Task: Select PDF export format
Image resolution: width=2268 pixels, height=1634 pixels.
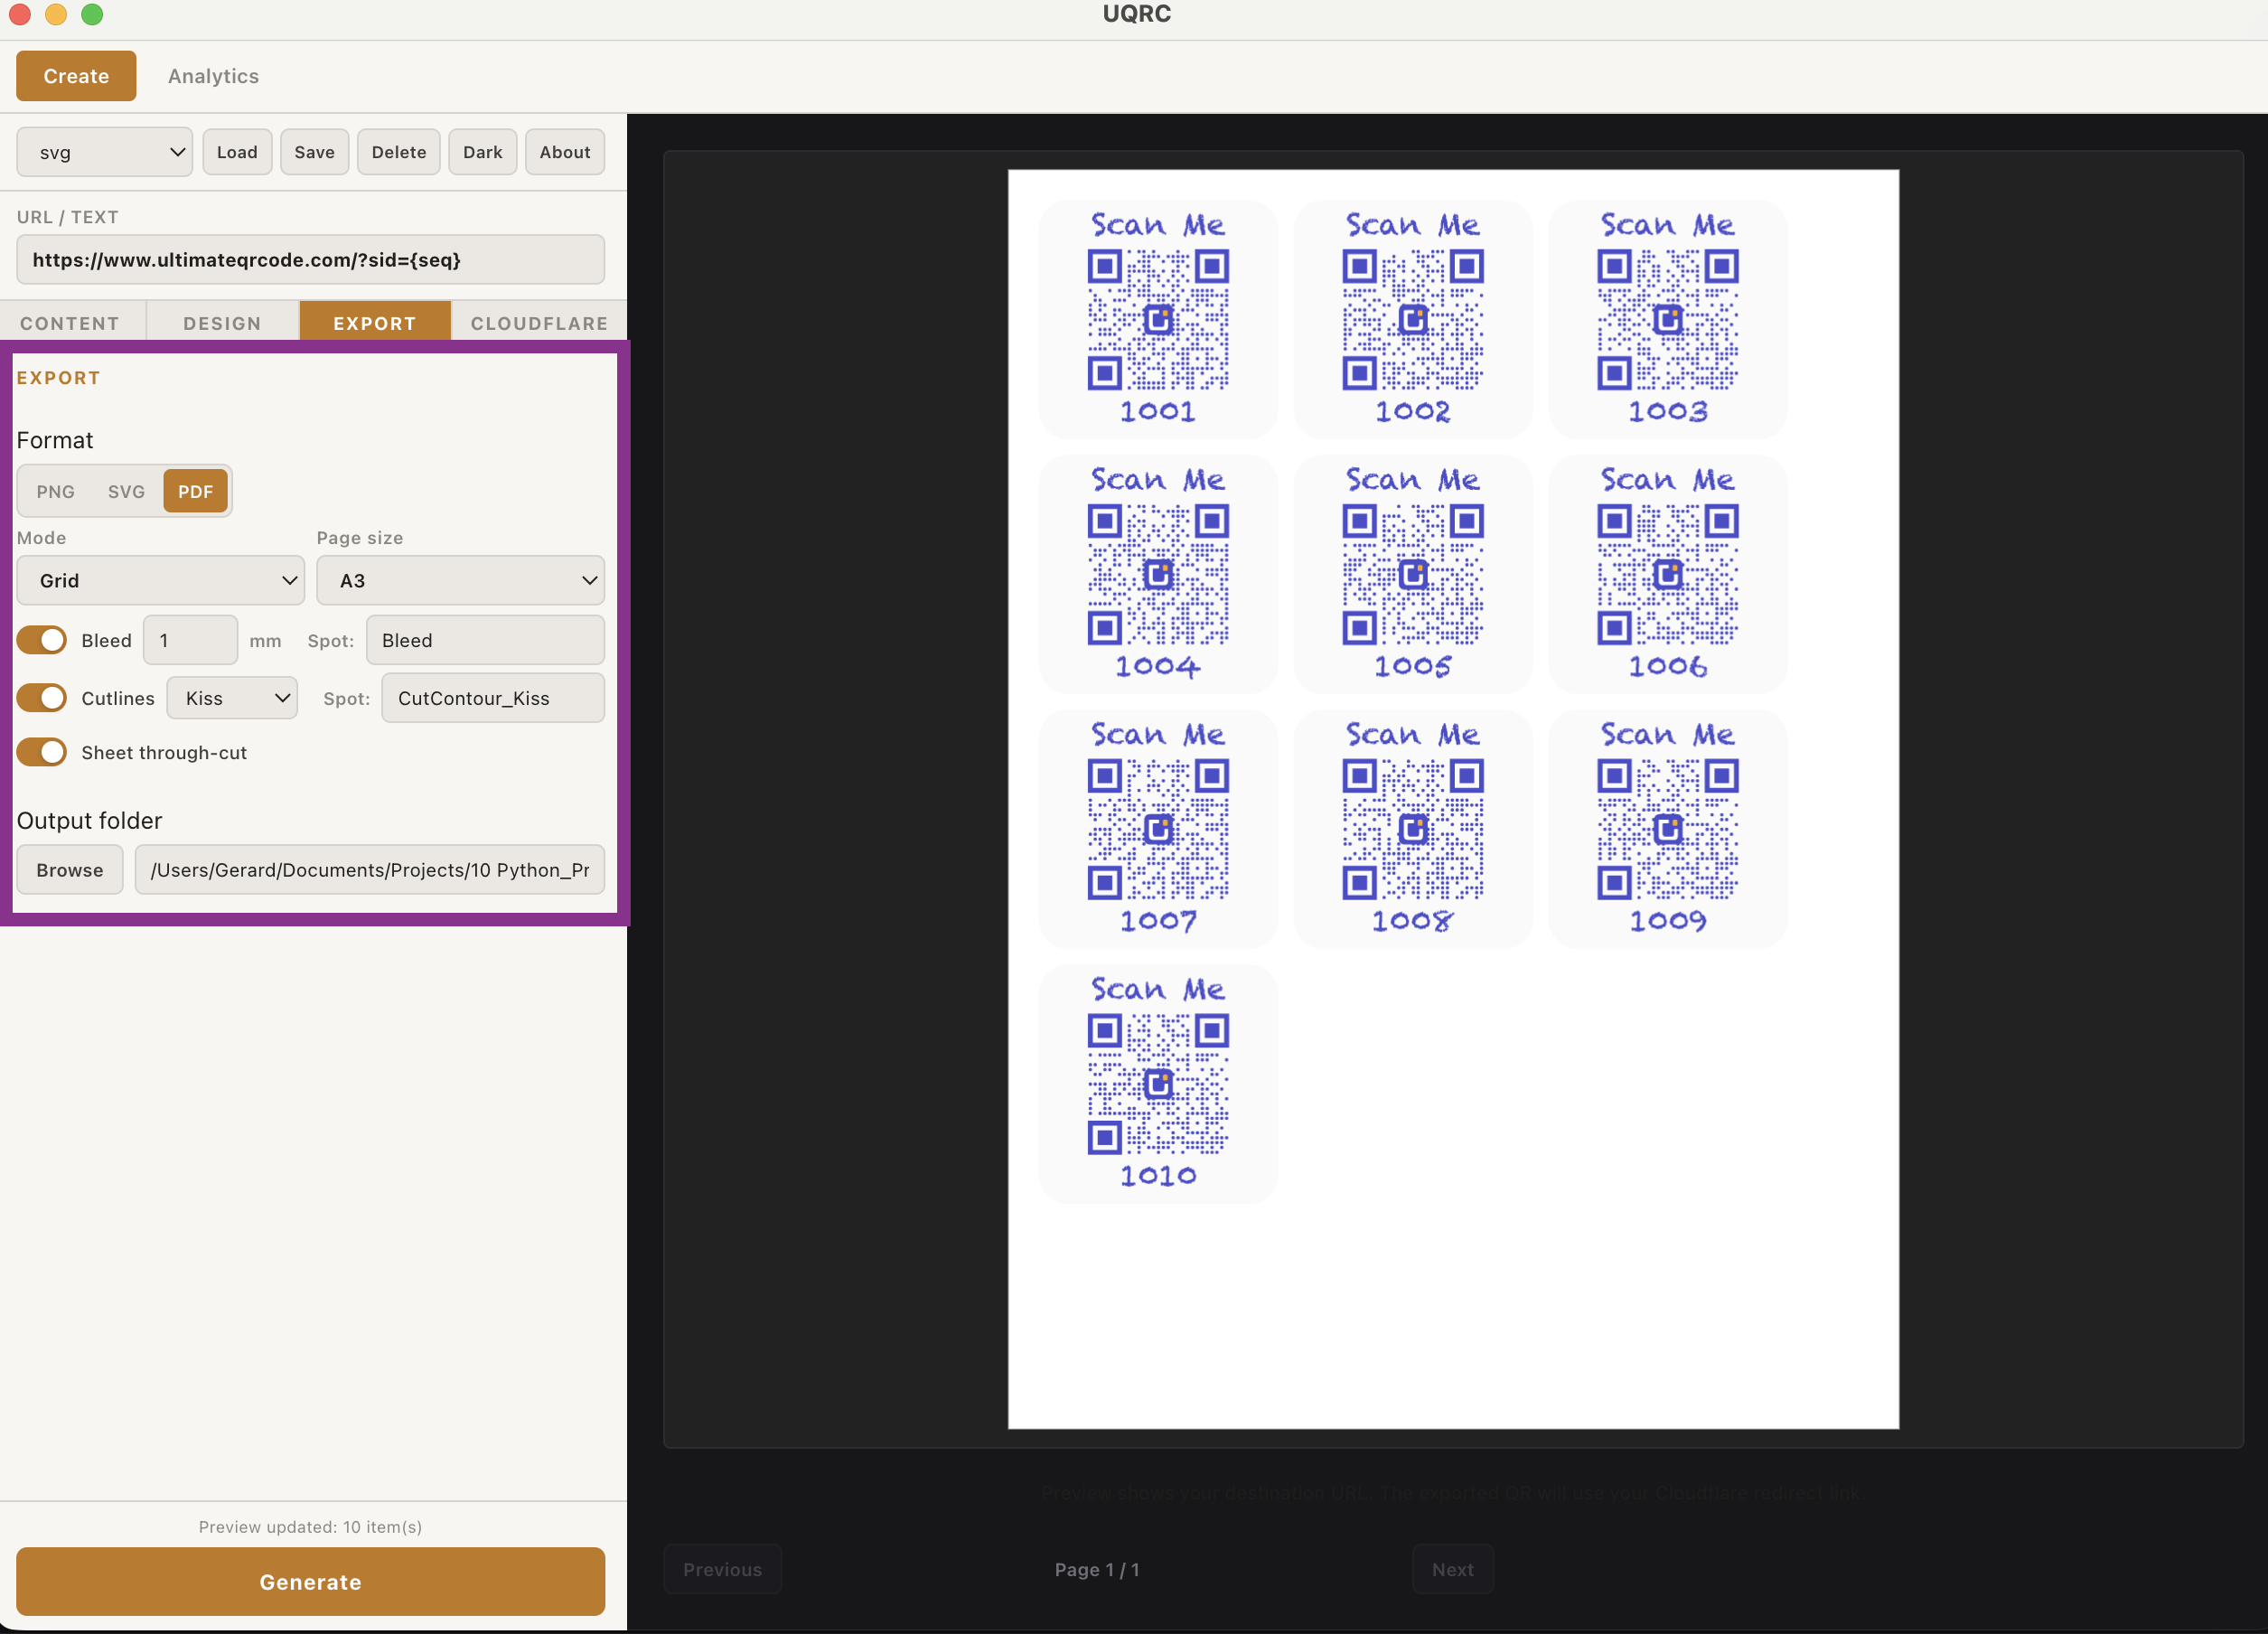Action: pos(195,491)
